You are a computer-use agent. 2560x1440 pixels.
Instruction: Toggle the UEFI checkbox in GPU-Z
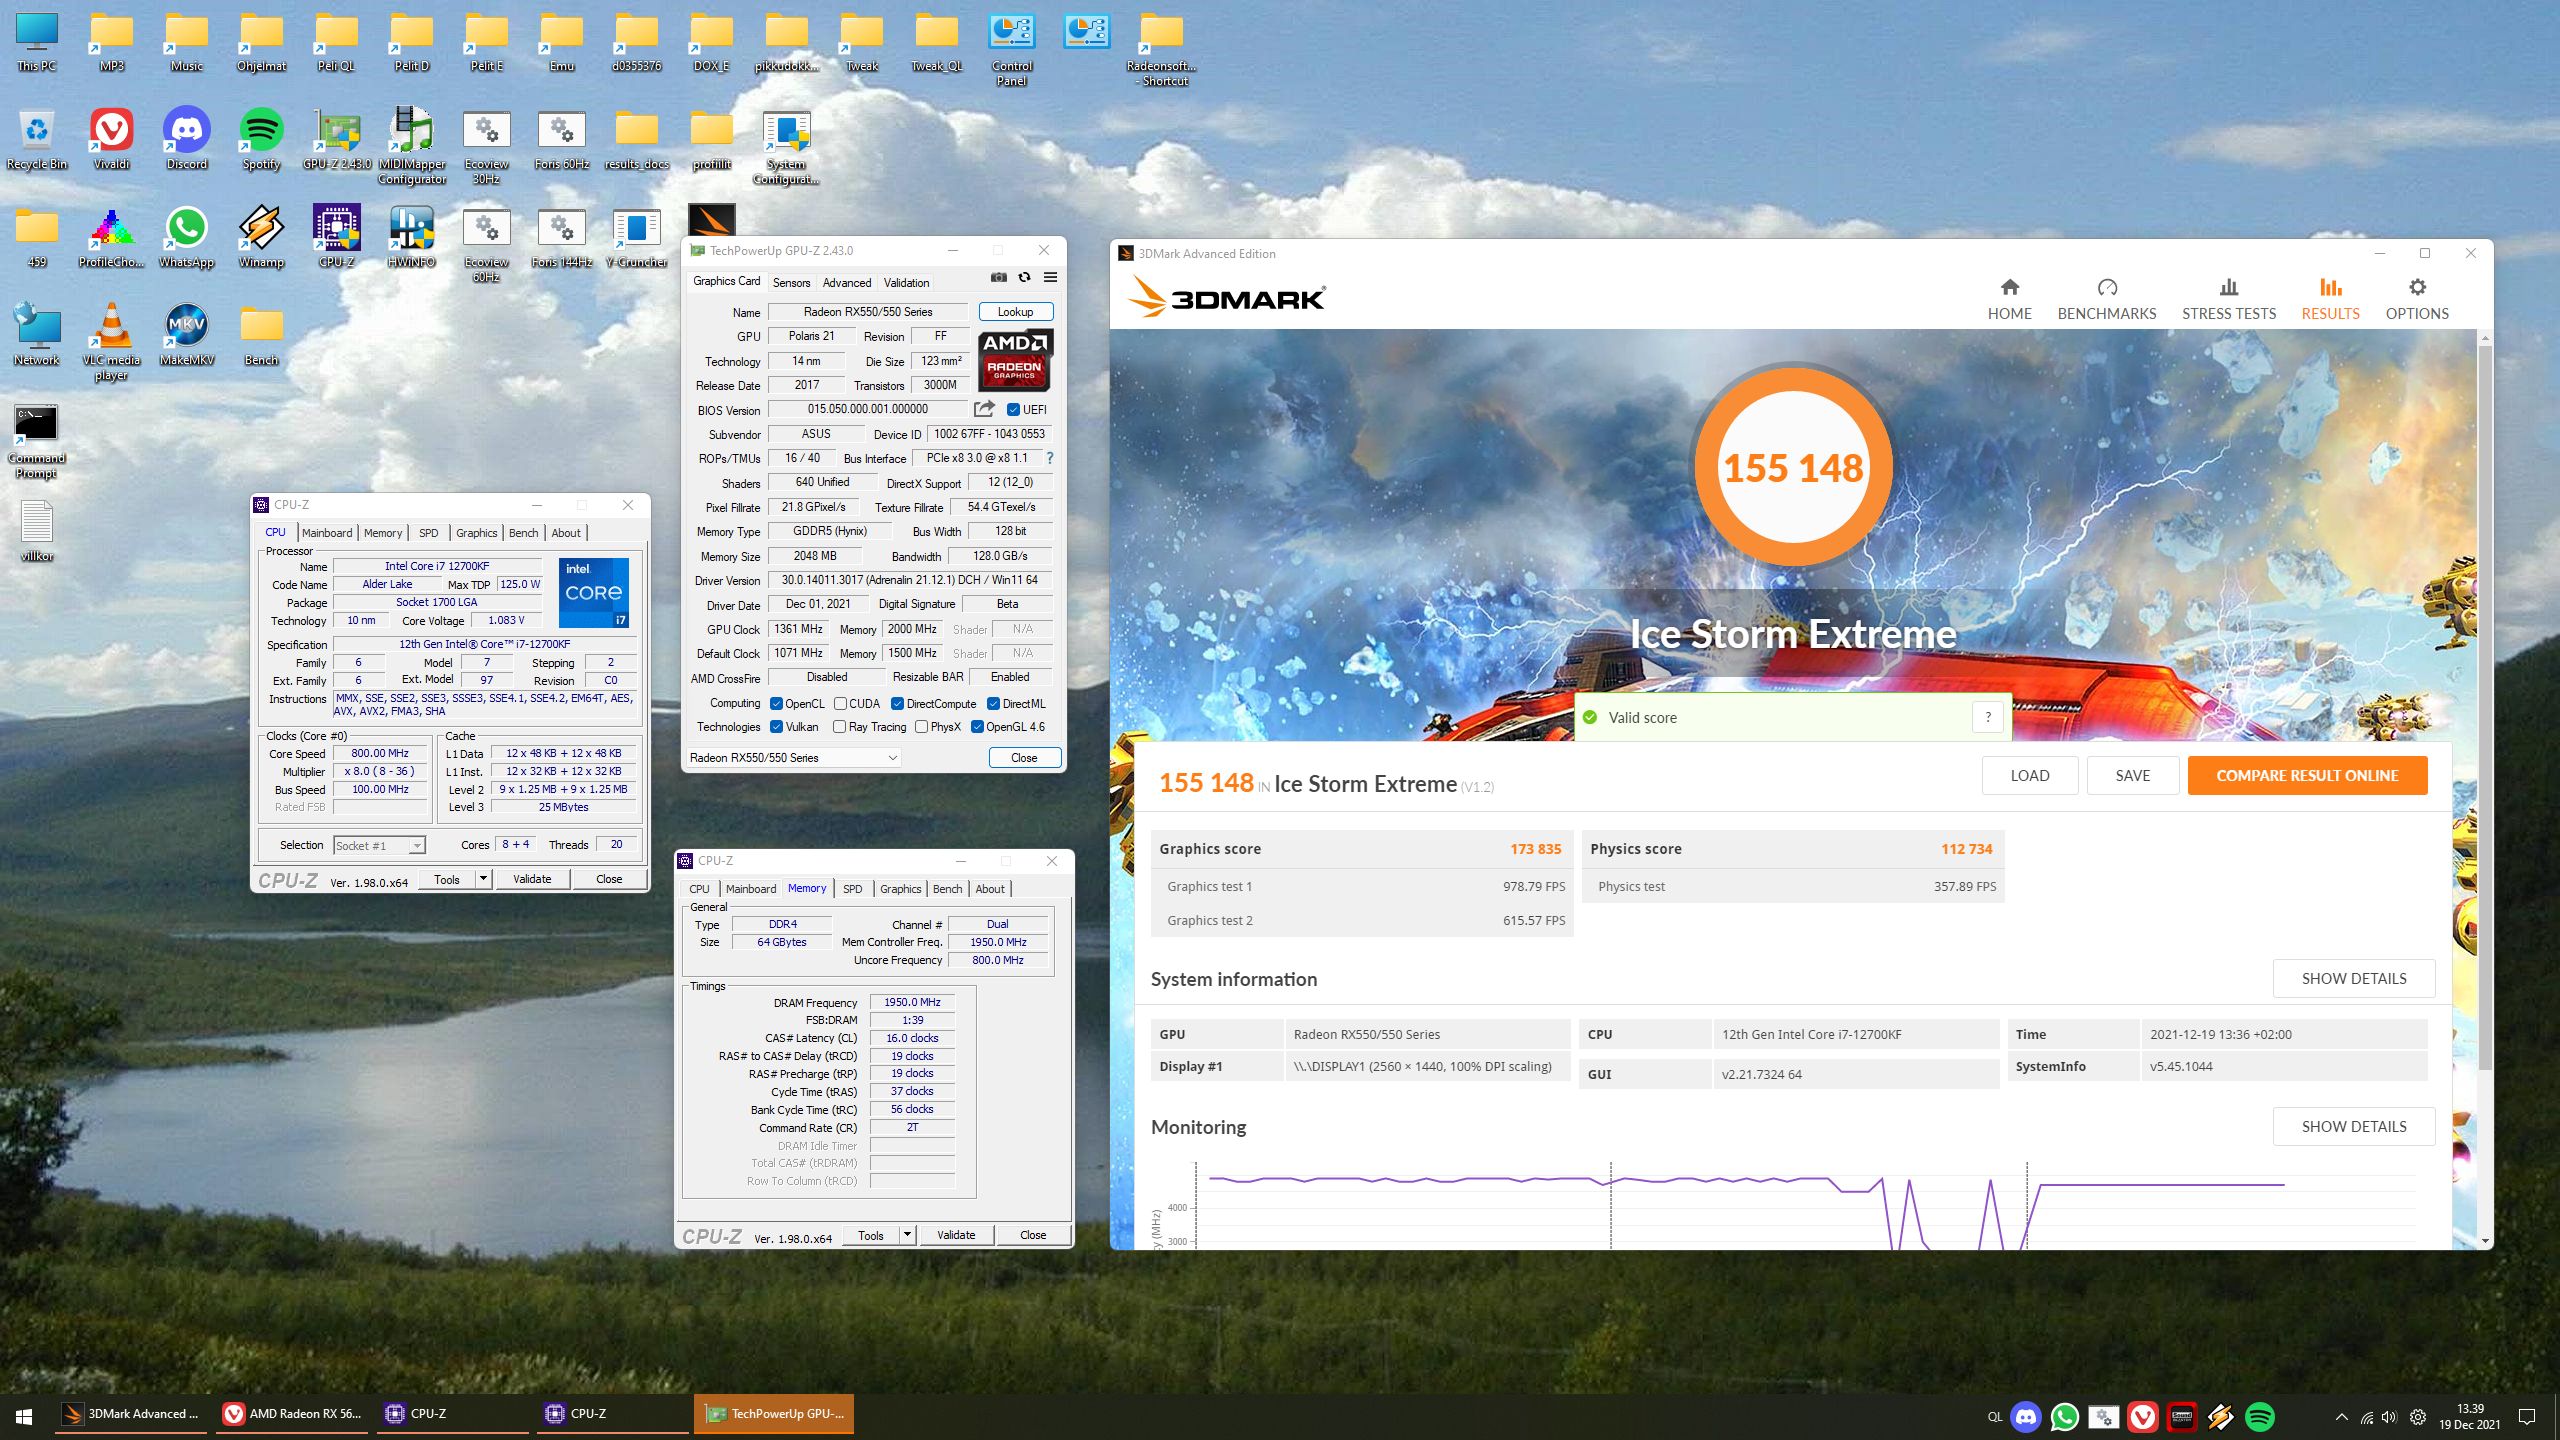(x=1013, y=410)
